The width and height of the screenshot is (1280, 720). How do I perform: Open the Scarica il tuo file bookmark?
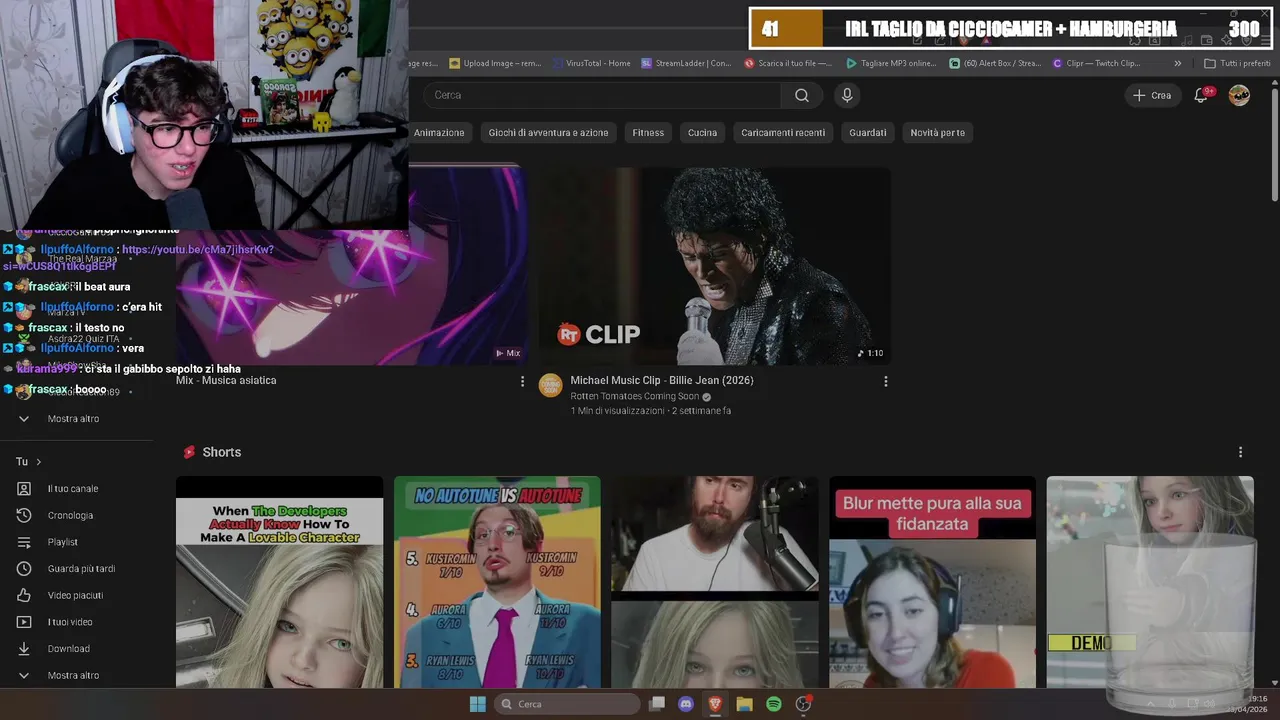[x=788, y=63]
